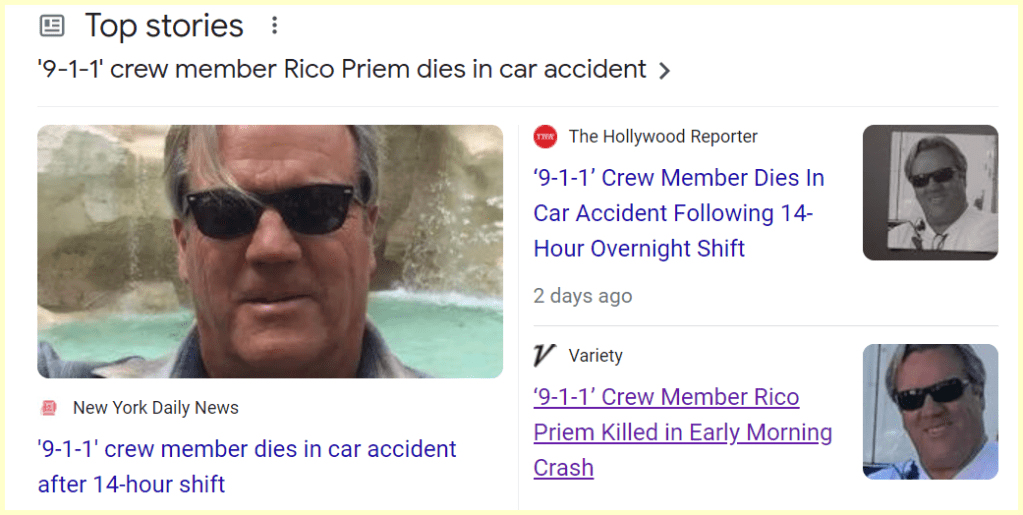Click the '2 days ago' timestamp
This screenshot has width=1023, height=515.
coord(582,296)
